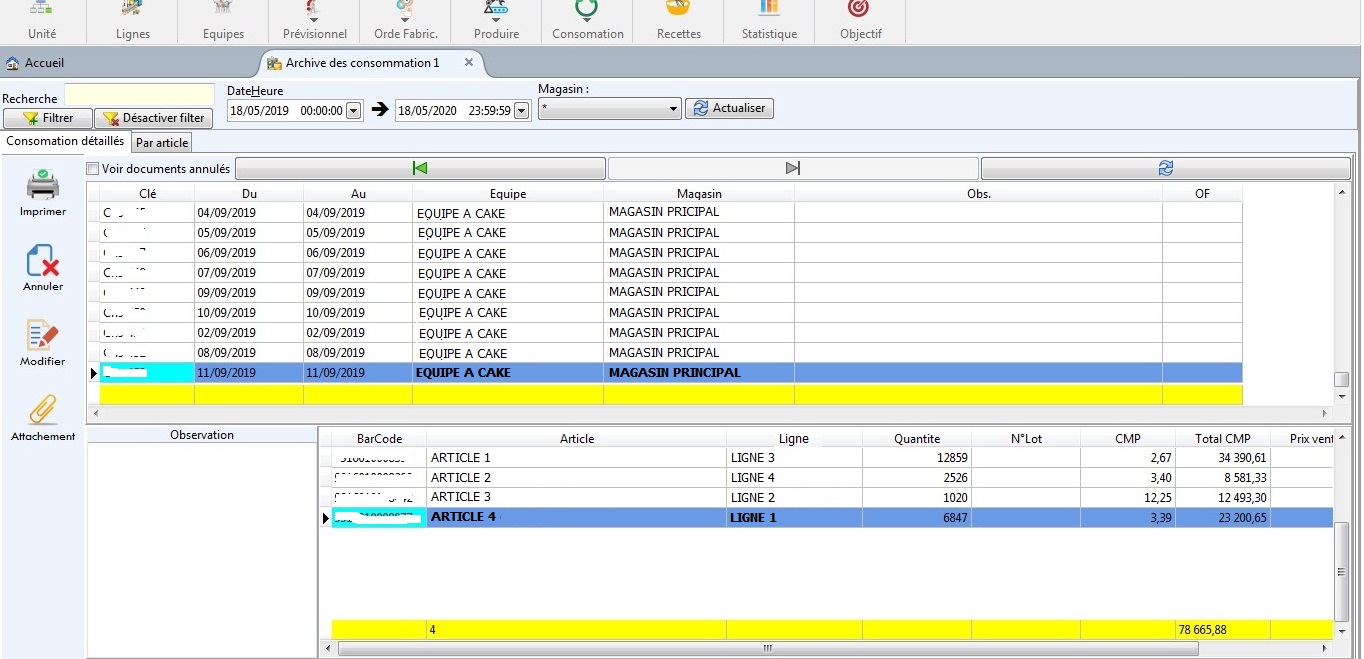Viewport: 1364px width, 659px height.
Task: Toggle Voir documents annulés checkbox
Action: [x=93, y=169]
